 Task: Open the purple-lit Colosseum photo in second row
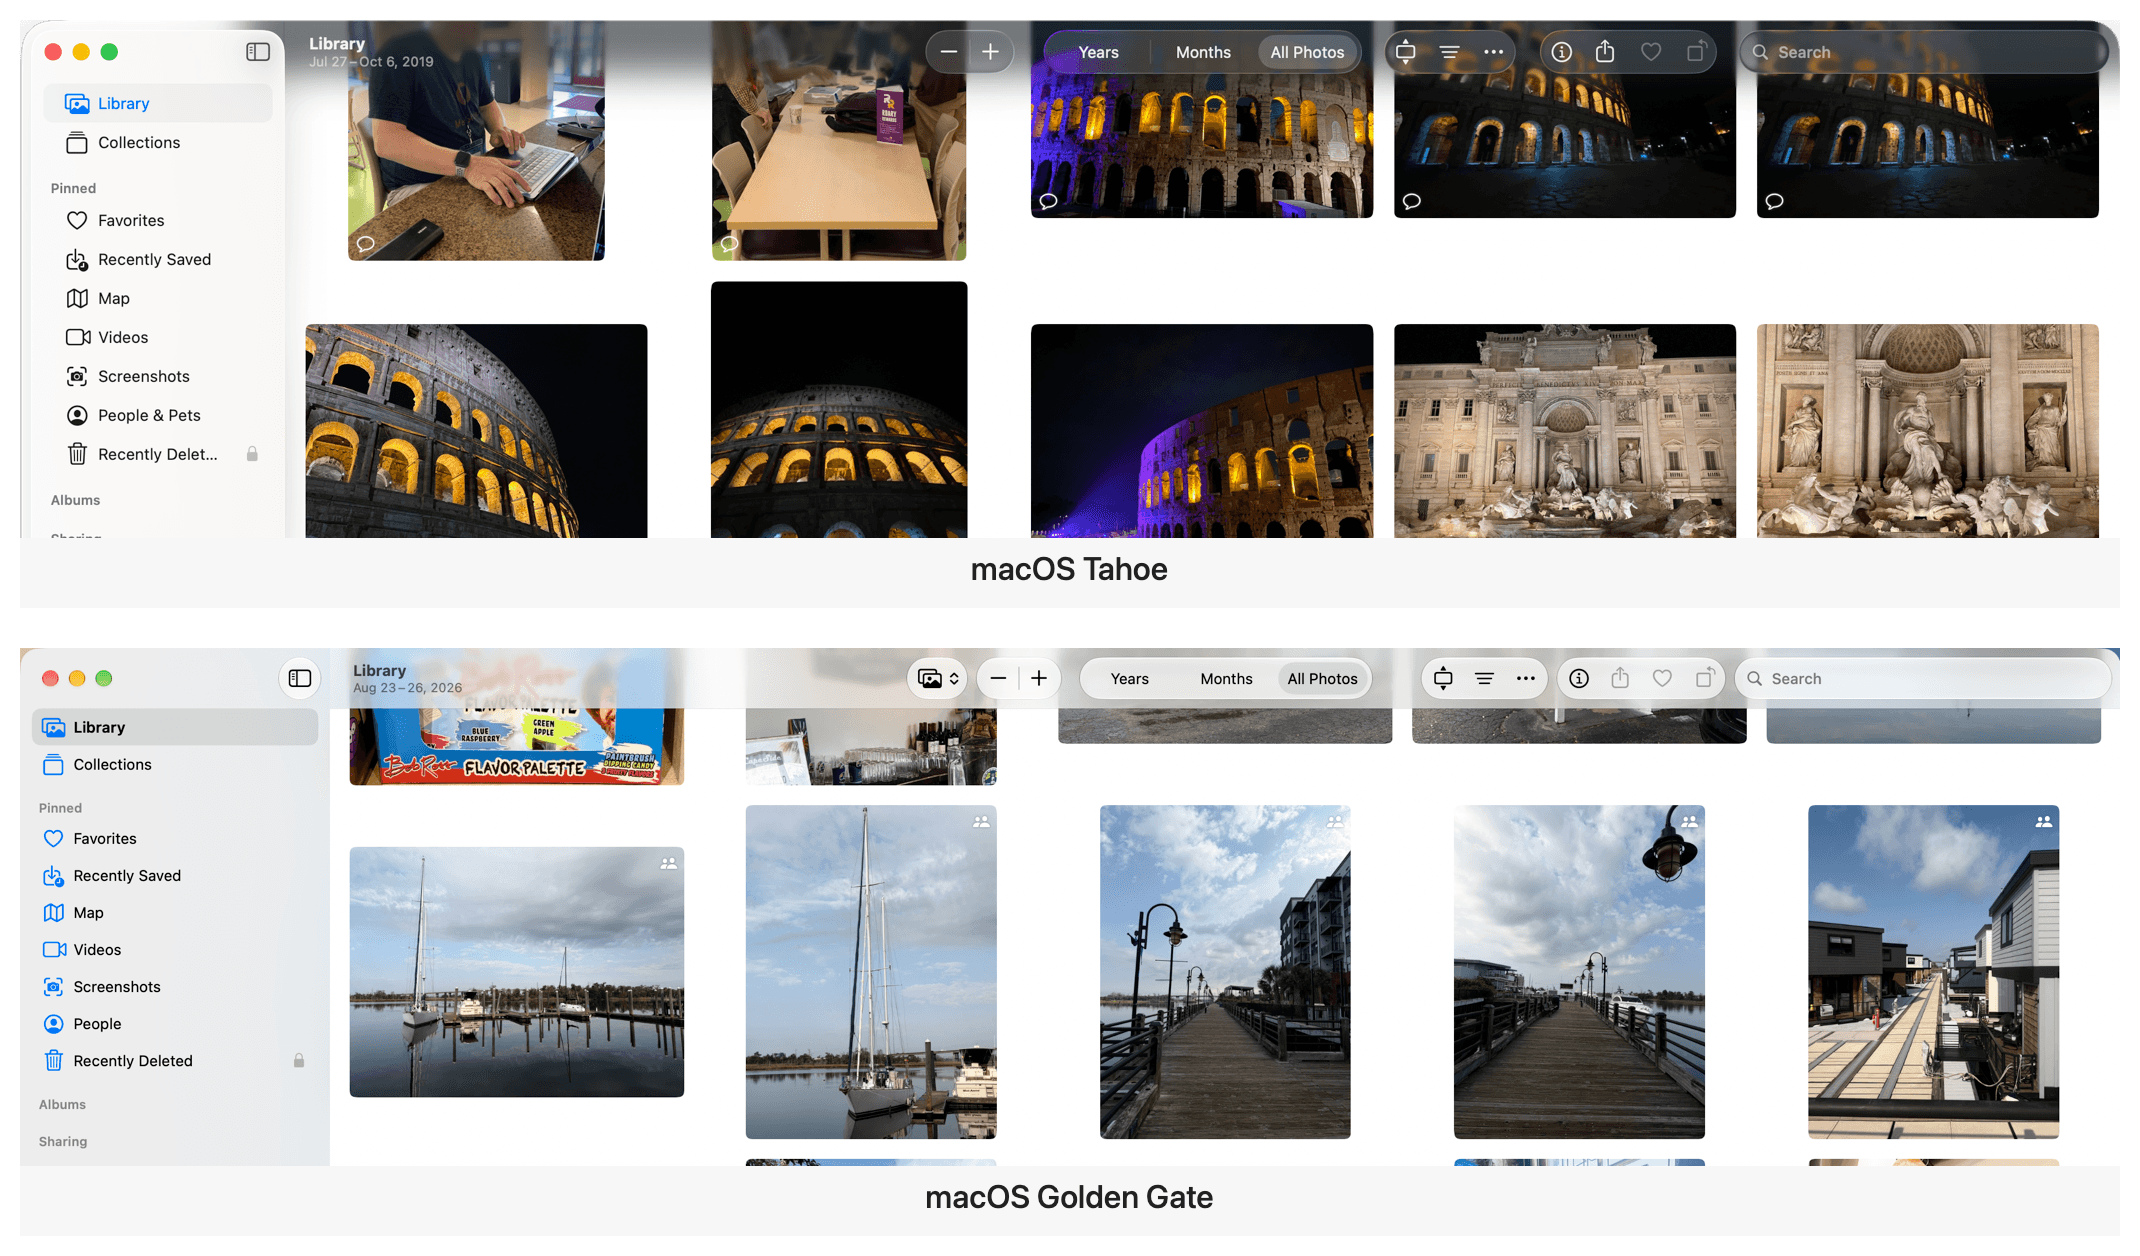point(1201,431)
